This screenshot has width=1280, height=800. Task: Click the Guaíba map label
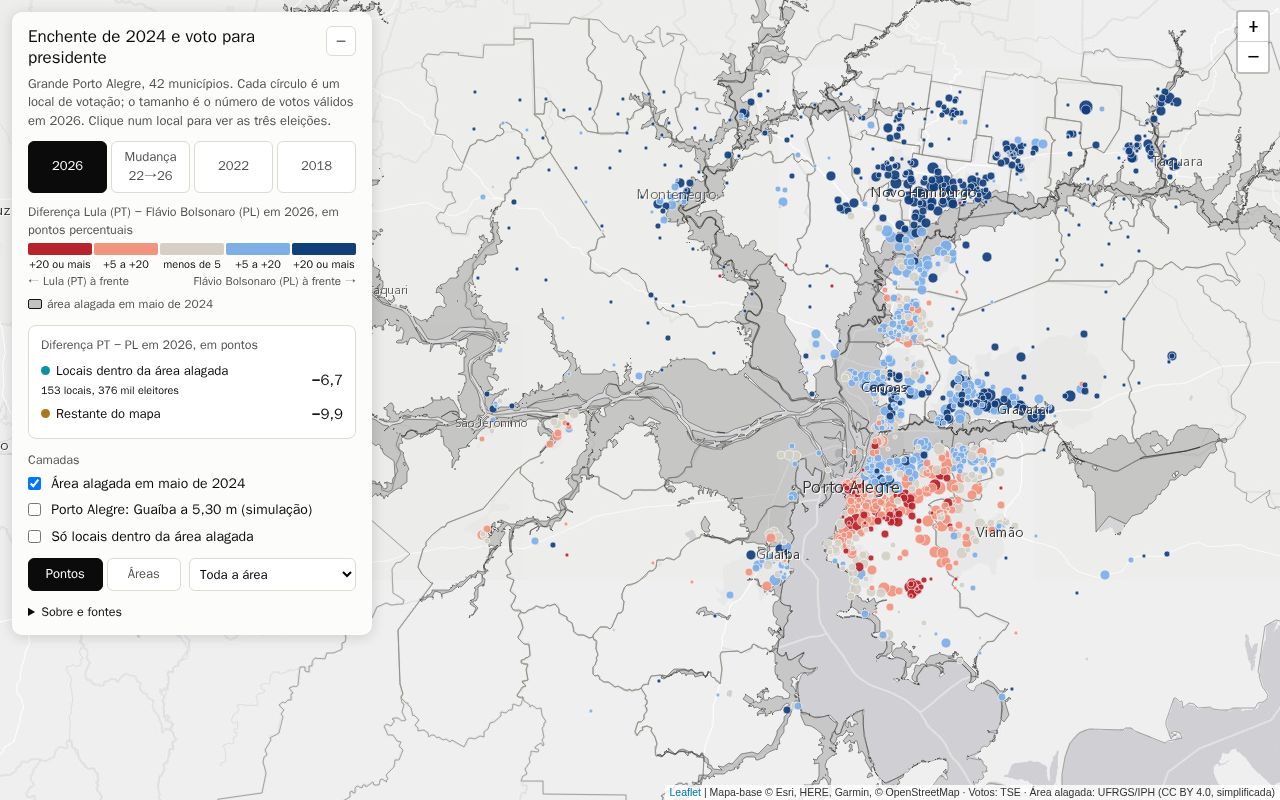[778, 554]
